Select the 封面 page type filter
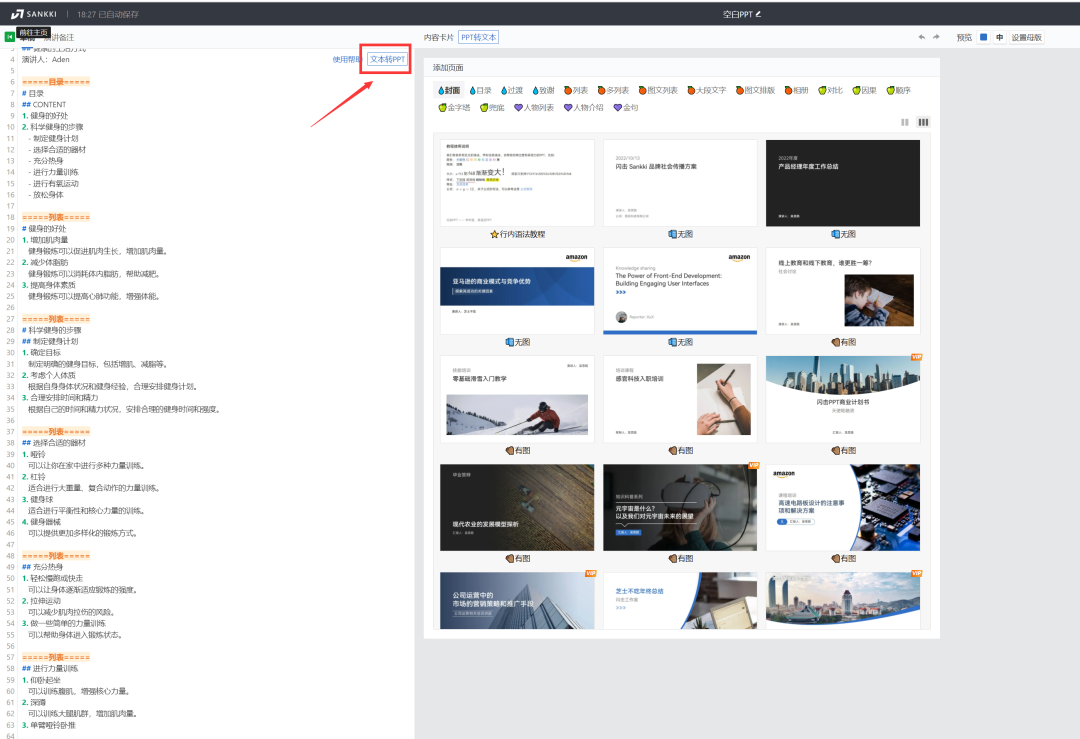Viewport: 1080px width, 739px height. [449, 90]
